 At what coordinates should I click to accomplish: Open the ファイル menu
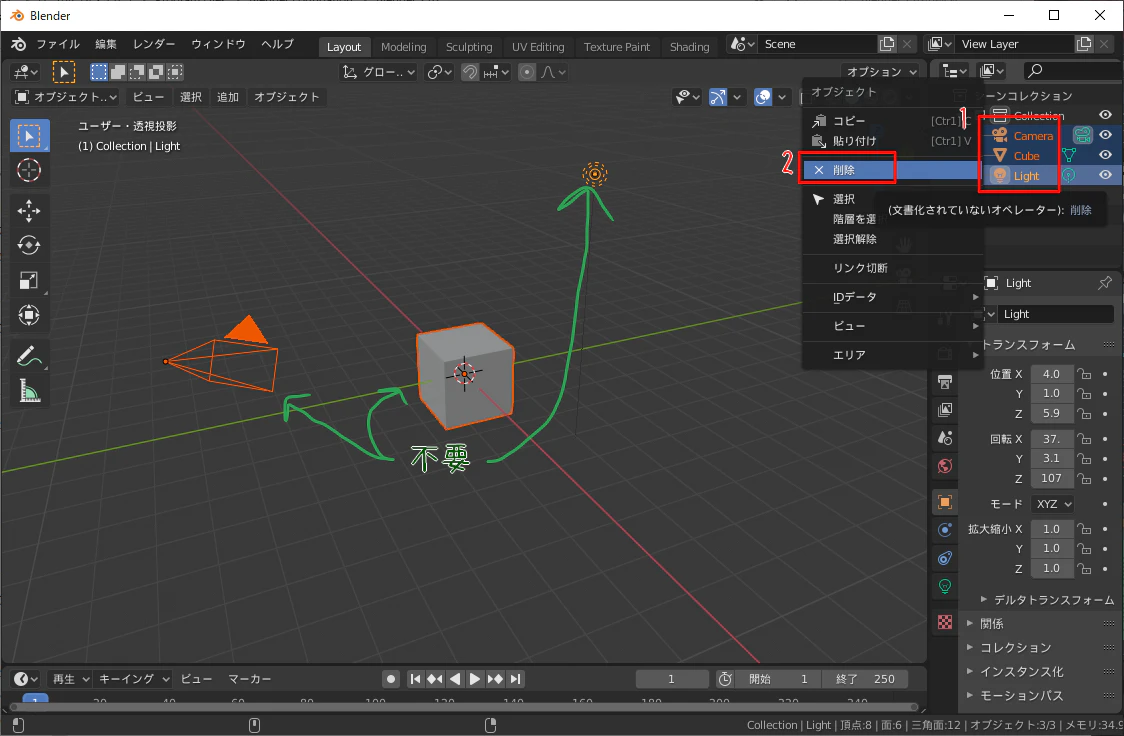click(x=57, y=44)
